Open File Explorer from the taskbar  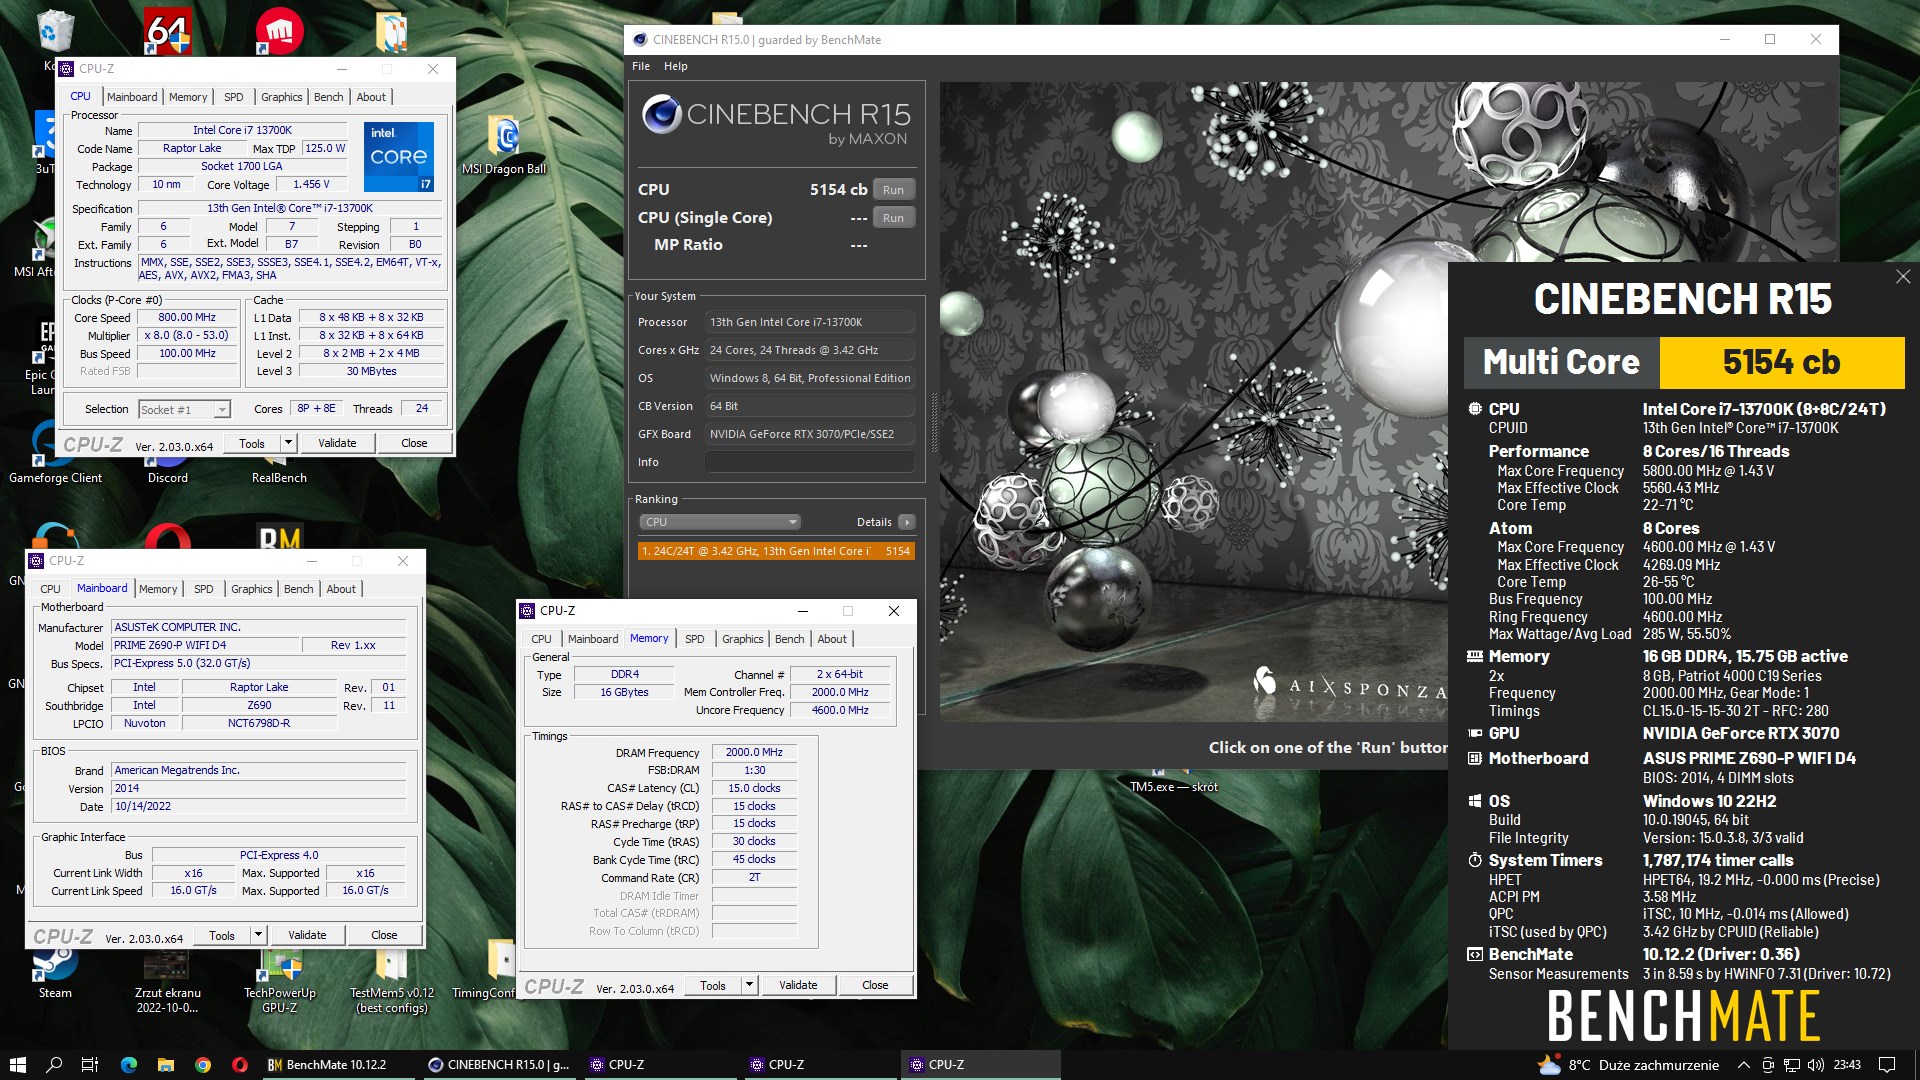(x=165, y=1065)
